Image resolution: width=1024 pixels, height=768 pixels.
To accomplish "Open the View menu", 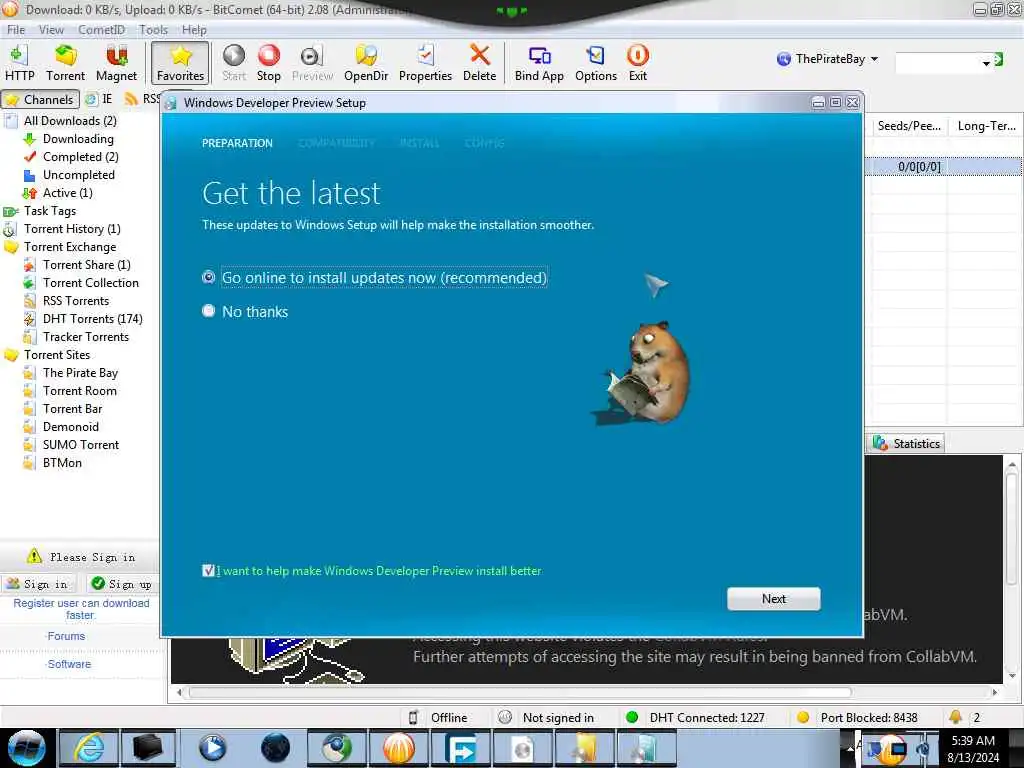I will click(x=51, y=29).
